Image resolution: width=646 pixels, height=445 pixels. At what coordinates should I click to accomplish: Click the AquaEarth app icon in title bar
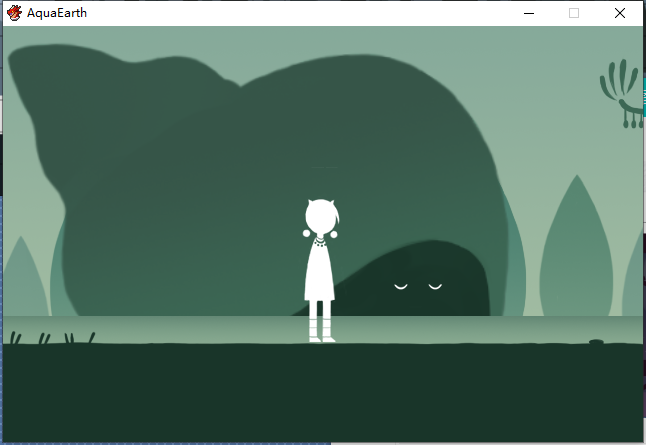coord(14,13)
